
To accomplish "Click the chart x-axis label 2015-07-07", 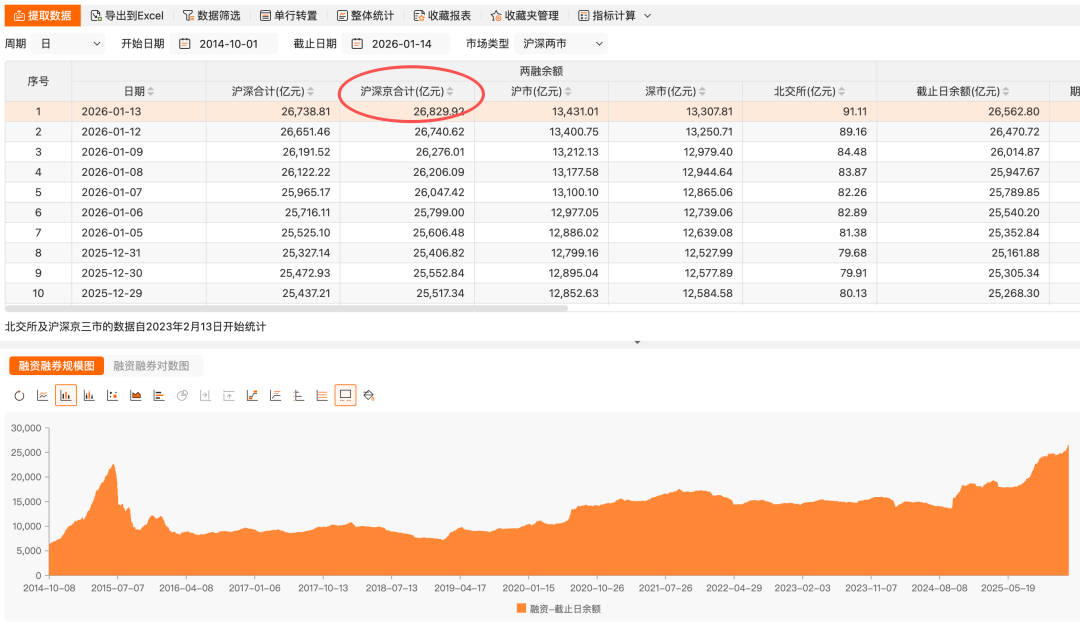I will click(118, 588).
